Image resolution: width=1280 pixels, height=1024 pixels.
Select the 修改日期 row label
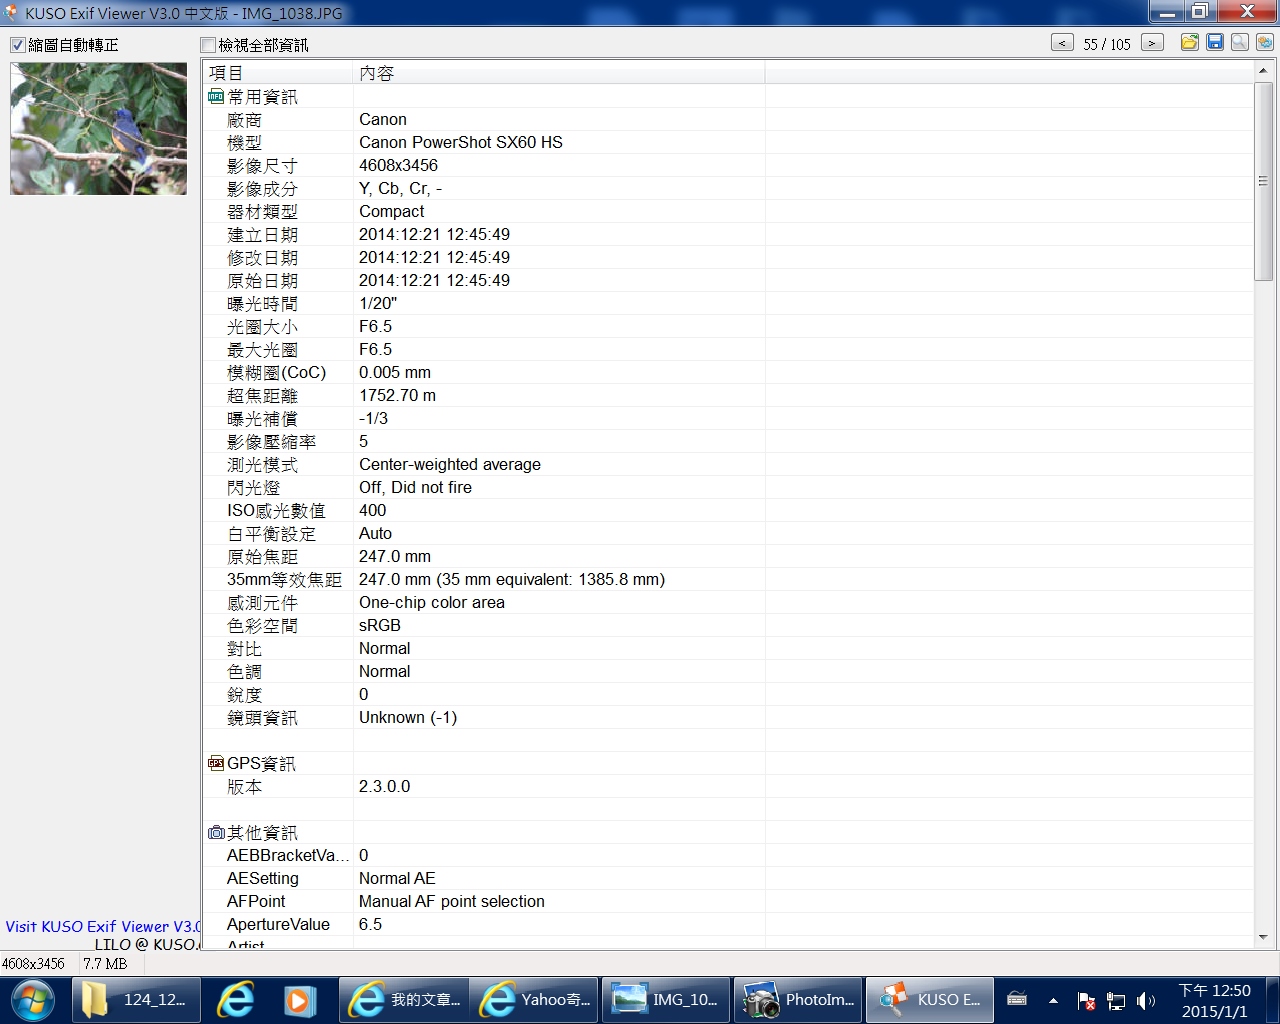[x=262, y=258]
